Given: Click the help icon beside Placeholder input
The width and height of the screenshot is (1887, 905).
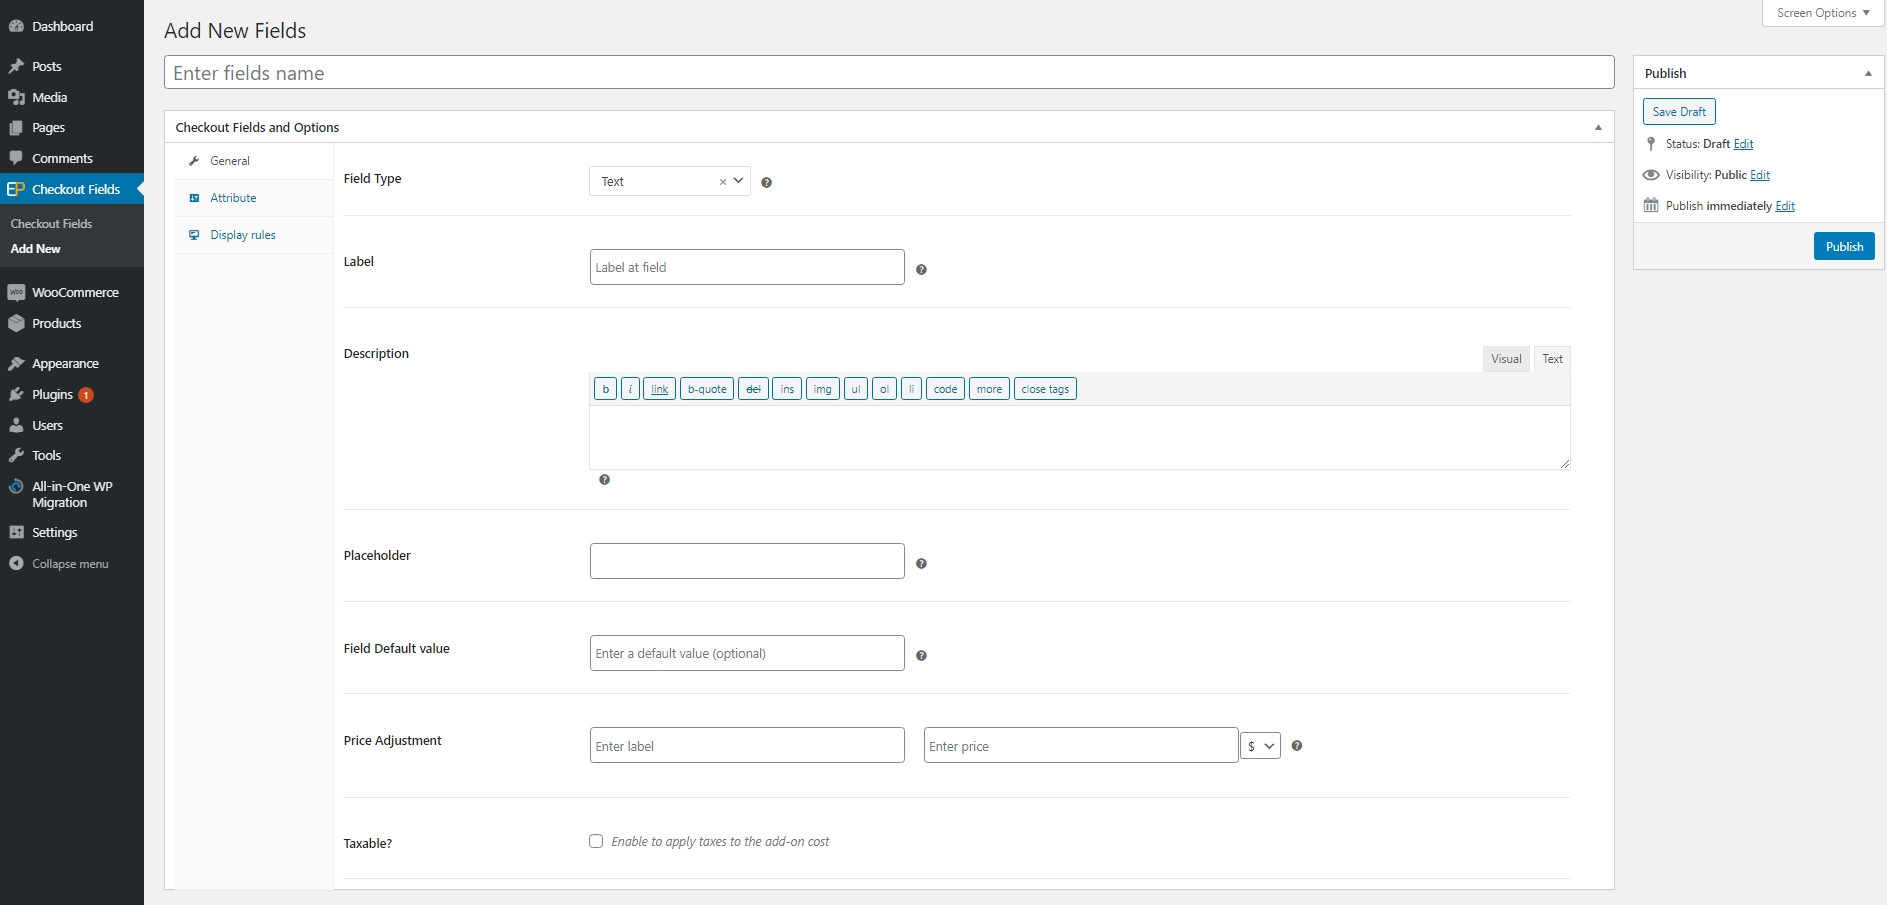Looking at the screenshot, I should click(x=921, y=564).
